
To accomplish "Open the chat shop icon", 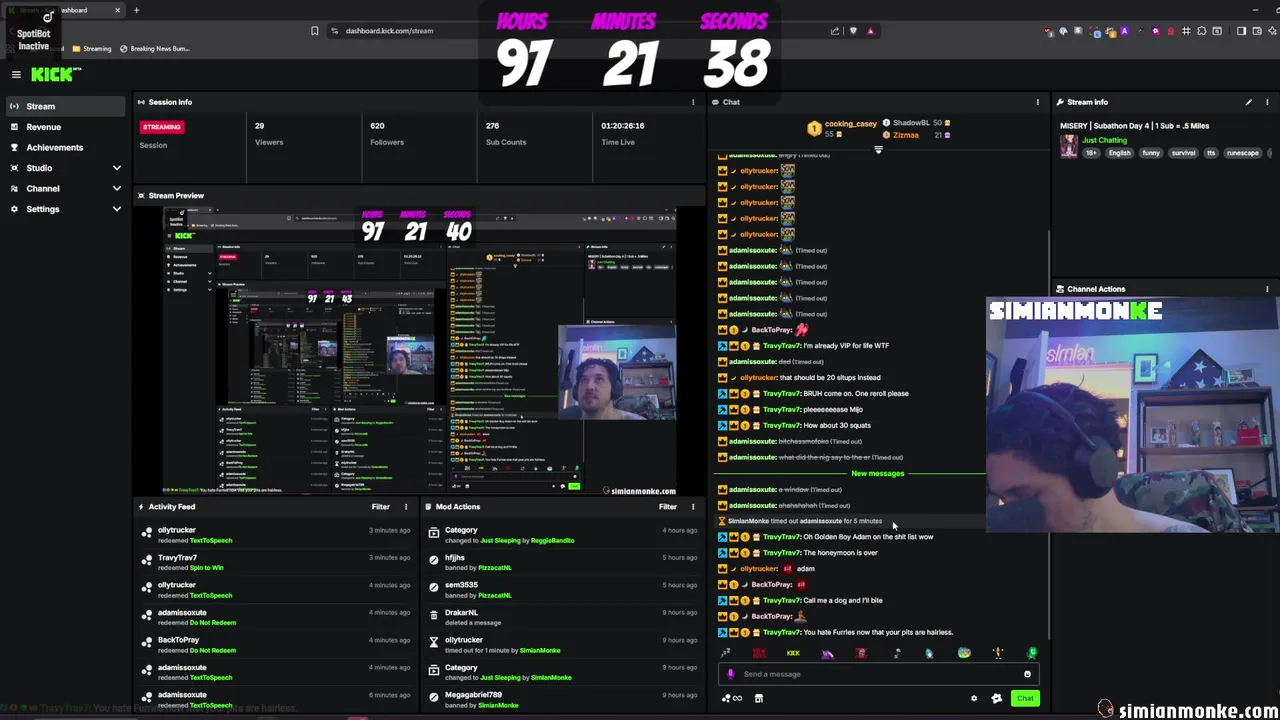I will click(x=759, y=698).
